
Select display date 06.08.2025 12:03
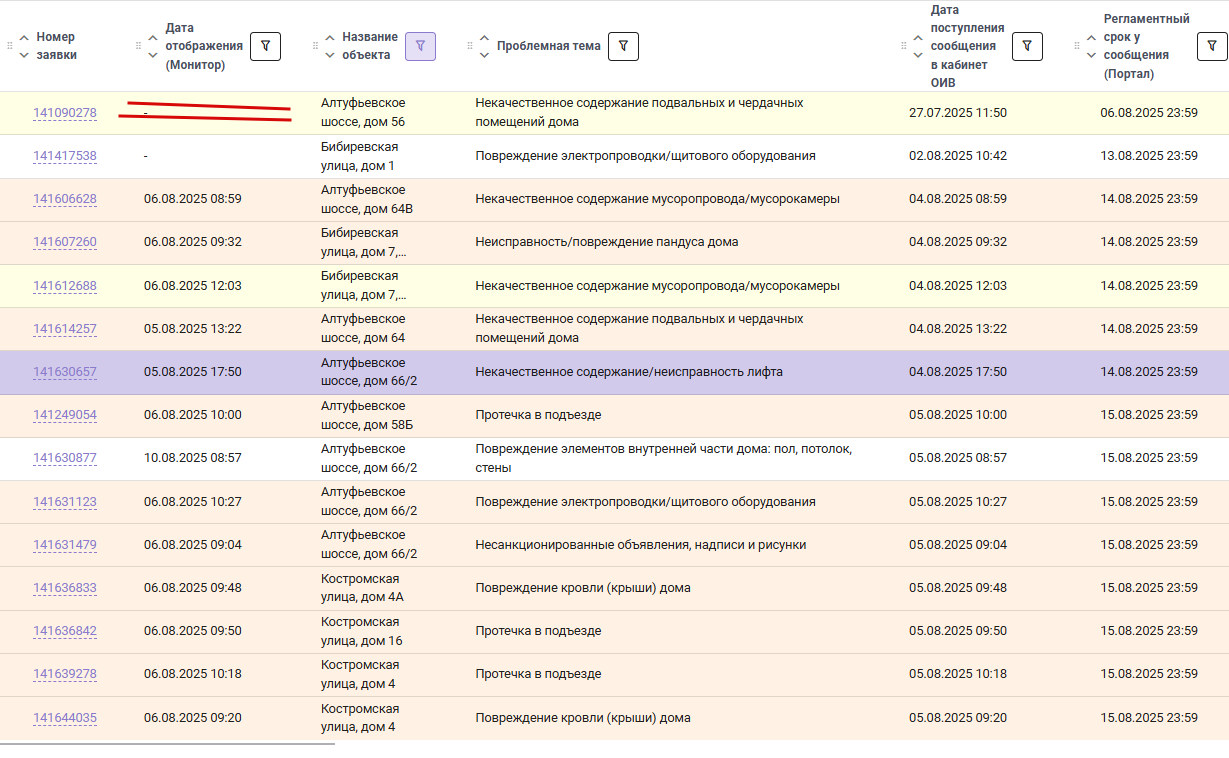pyautogui.click(x=193, y=286)
